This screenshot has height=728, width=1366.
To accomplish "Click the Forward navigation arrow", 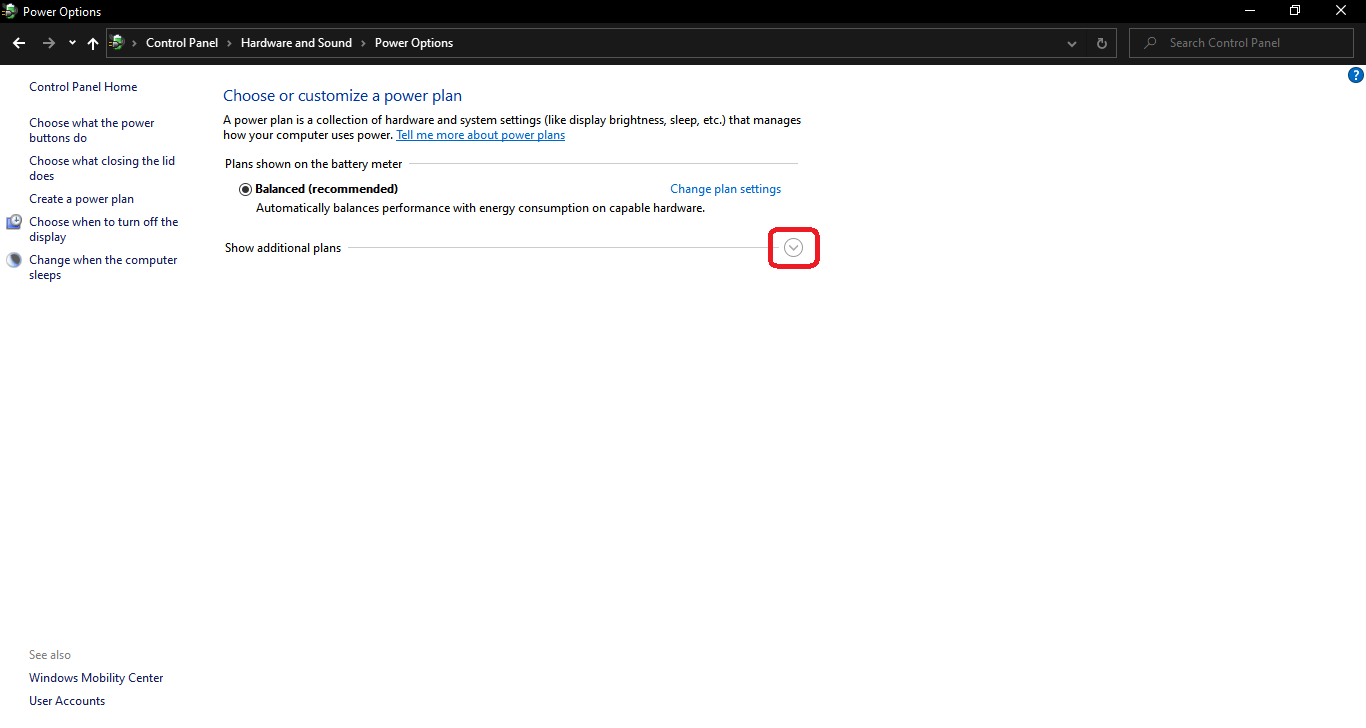I will coord(48,42).
